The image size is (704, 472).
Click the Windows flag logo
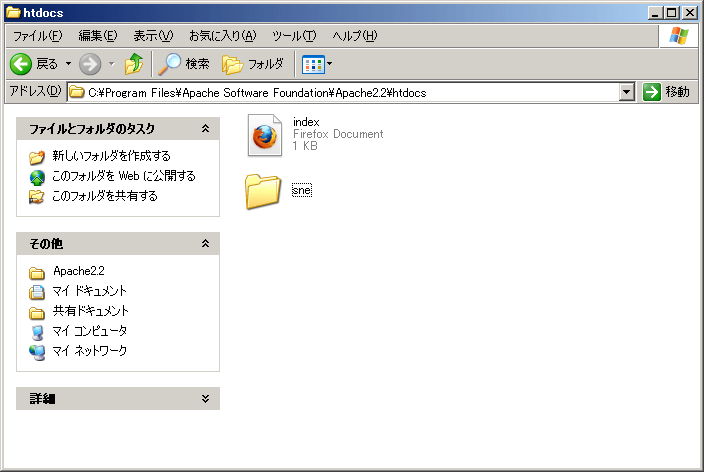pyautogui.click(x=679, y=35)
